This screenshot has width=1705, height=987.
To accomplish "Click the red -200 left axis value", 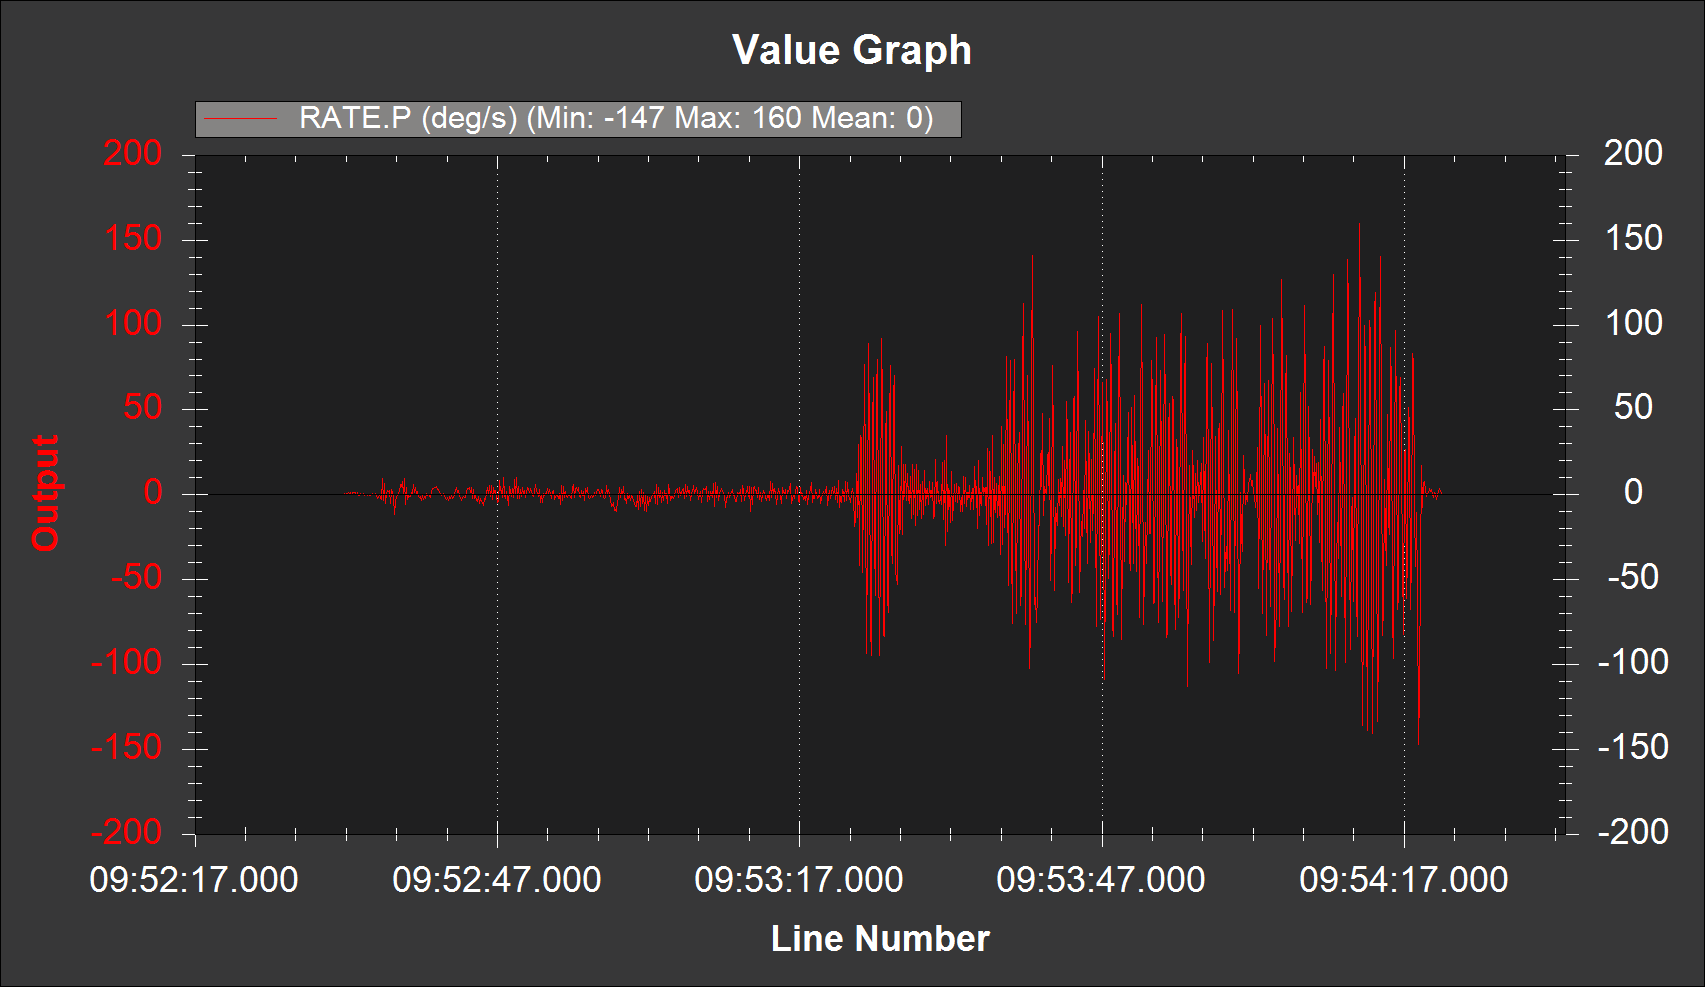I will point(126,832).
